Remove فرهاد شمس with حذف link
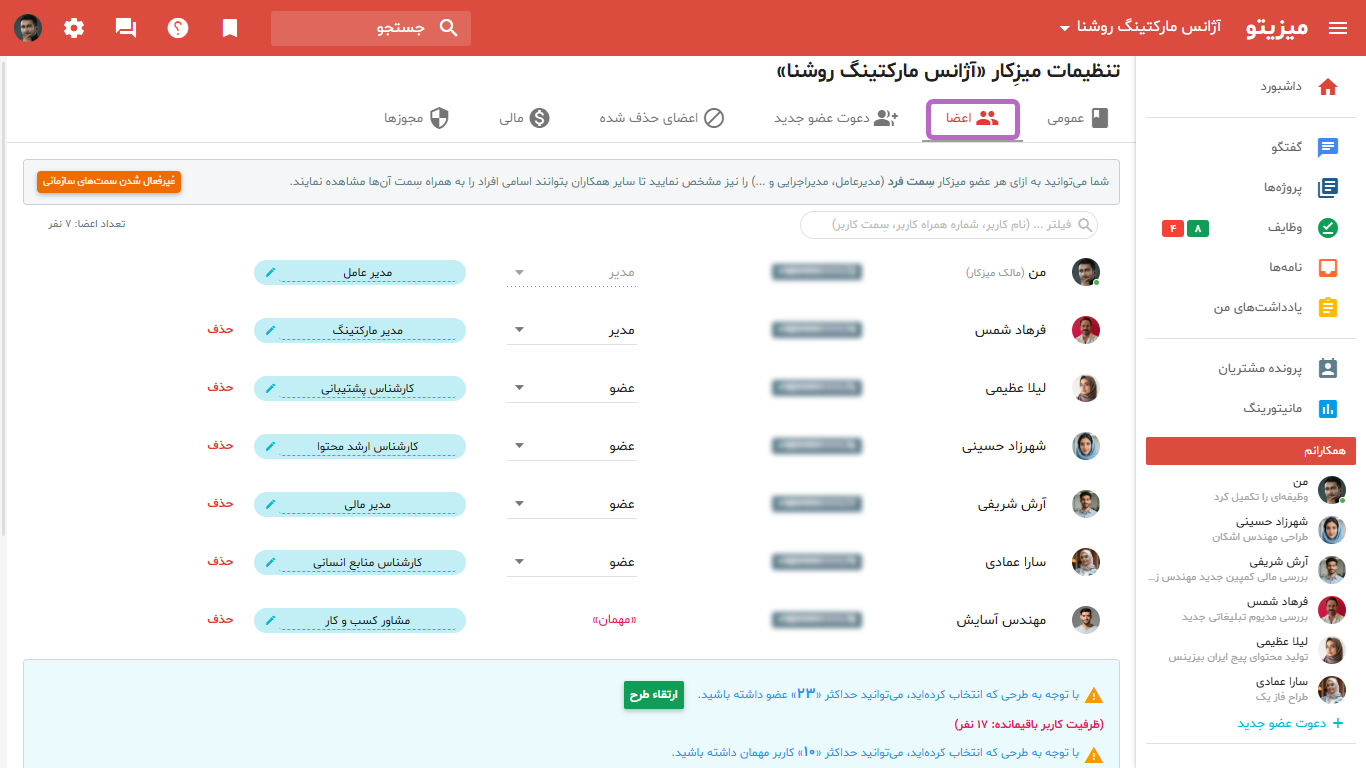Image resolution: width=1366 pixels, height=768 pixels. point(220,329)
